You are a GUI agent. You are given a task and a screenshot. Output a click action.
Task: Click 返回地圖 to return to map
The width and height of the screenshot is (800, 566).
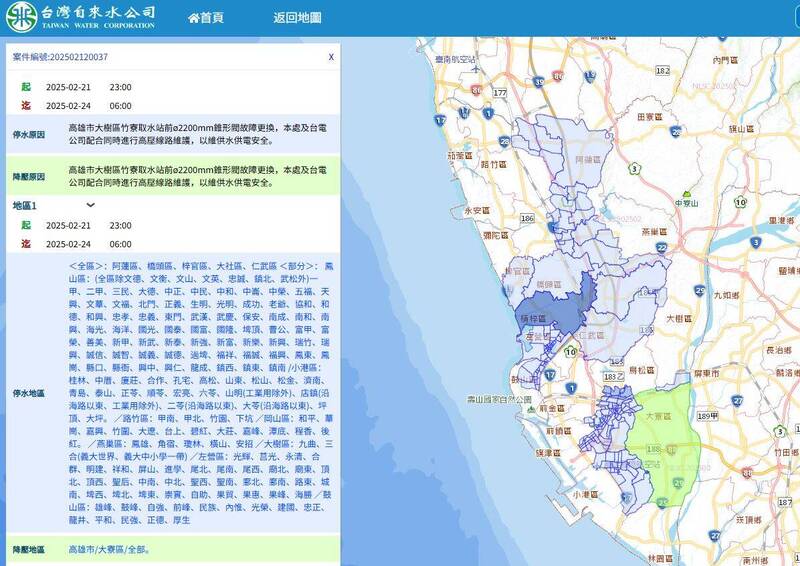pos(297,18)
